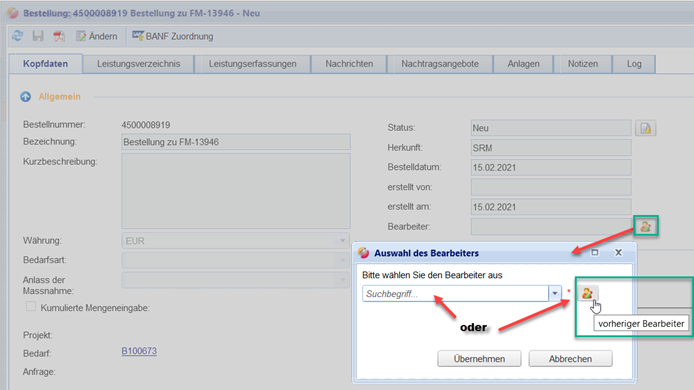Click the Abbrechen button
The width and height of the screenshot is (694, 390).
(x=571, y=359)
